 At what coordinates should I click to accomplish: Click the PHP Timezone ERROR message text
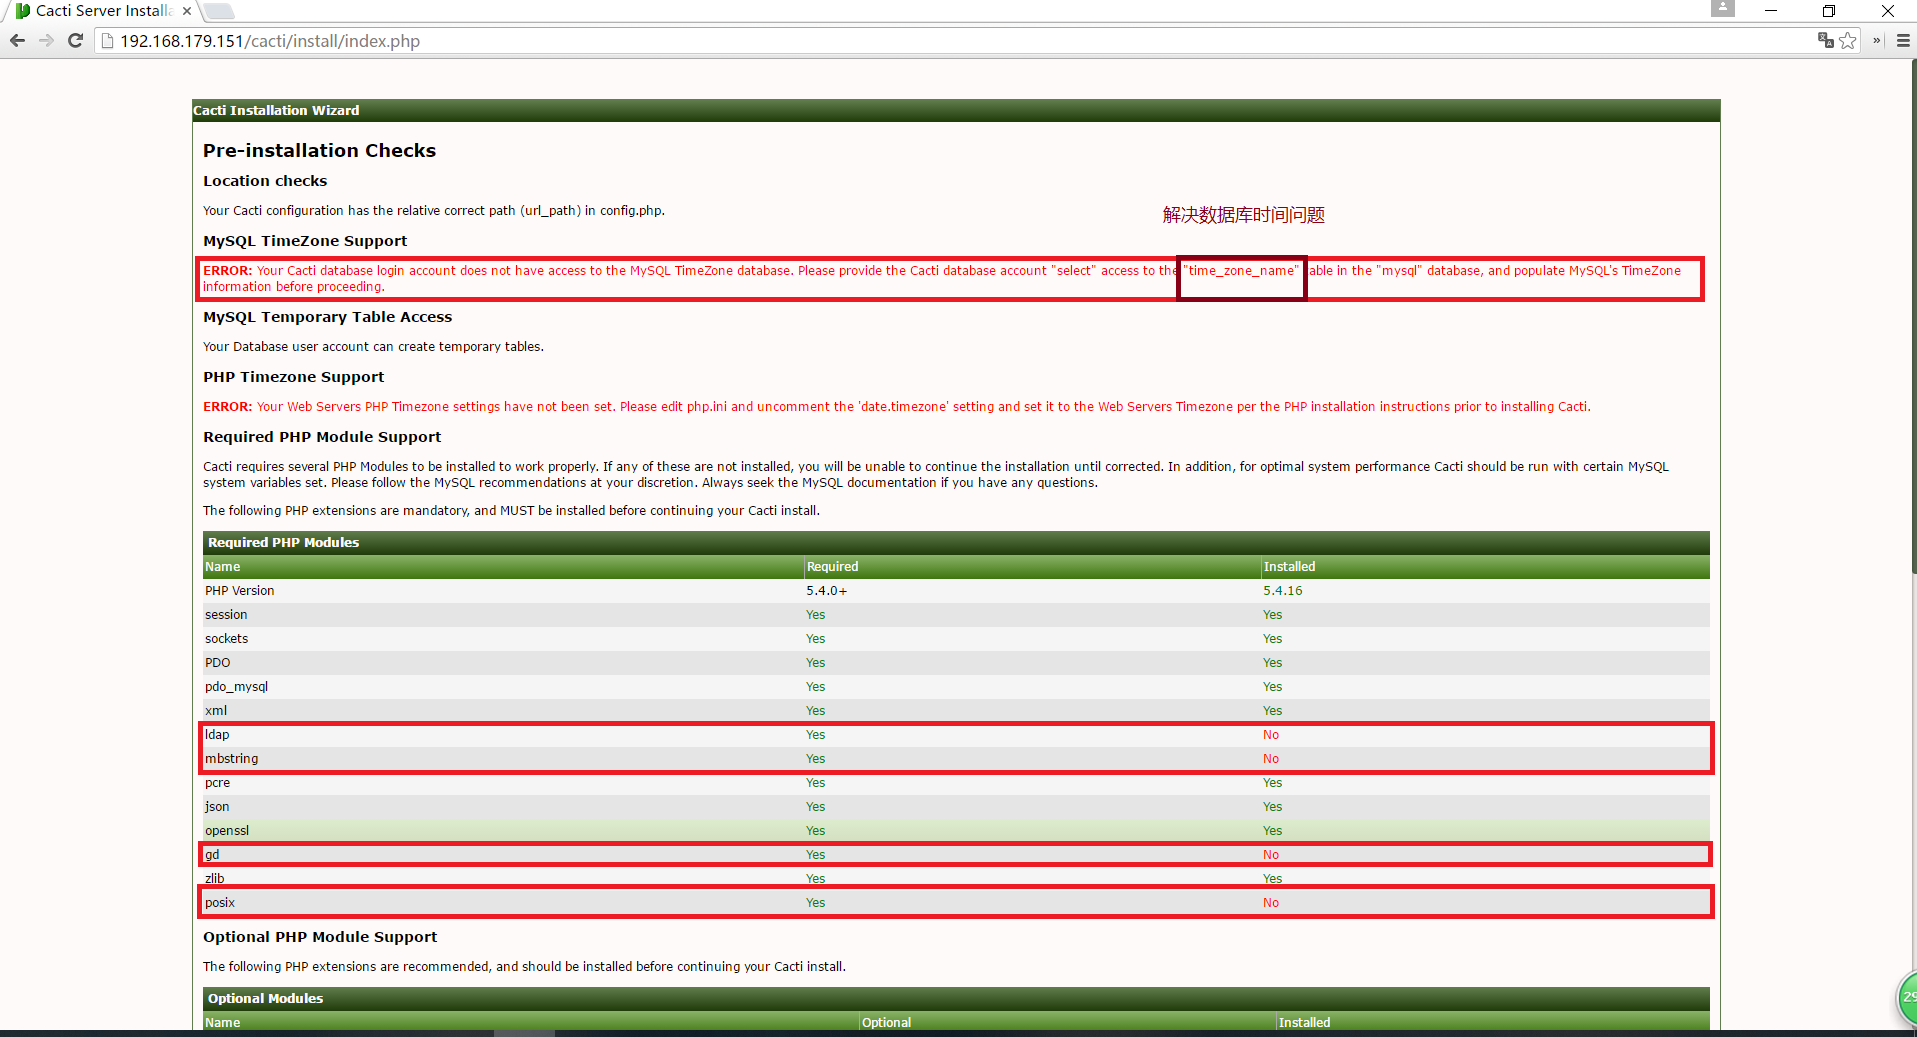tap(897, 407)
